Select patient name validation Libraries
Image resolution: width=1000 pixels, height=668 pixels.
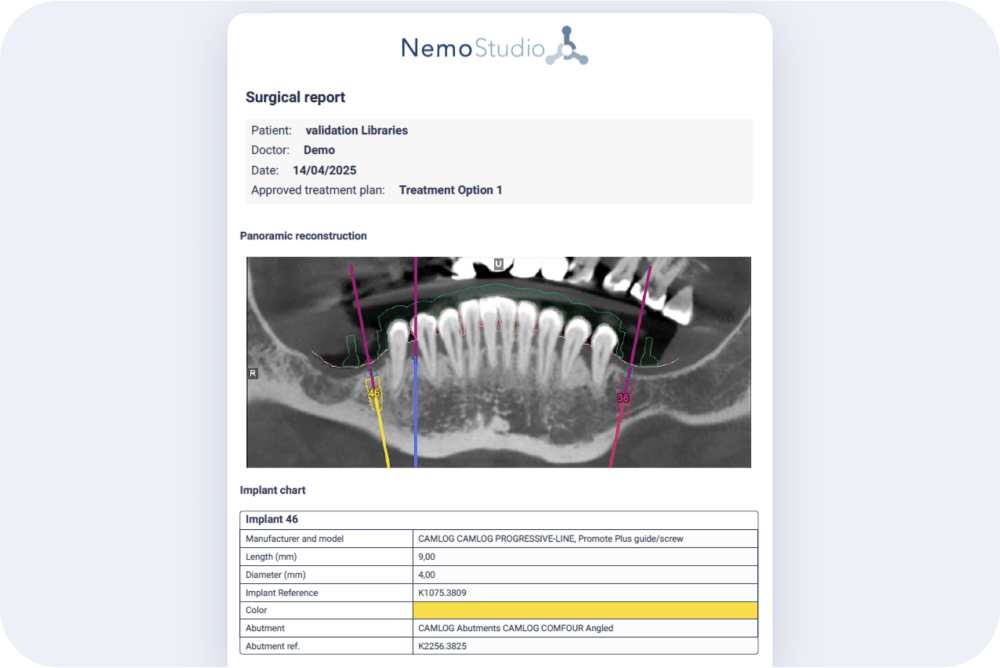(357, 130)
